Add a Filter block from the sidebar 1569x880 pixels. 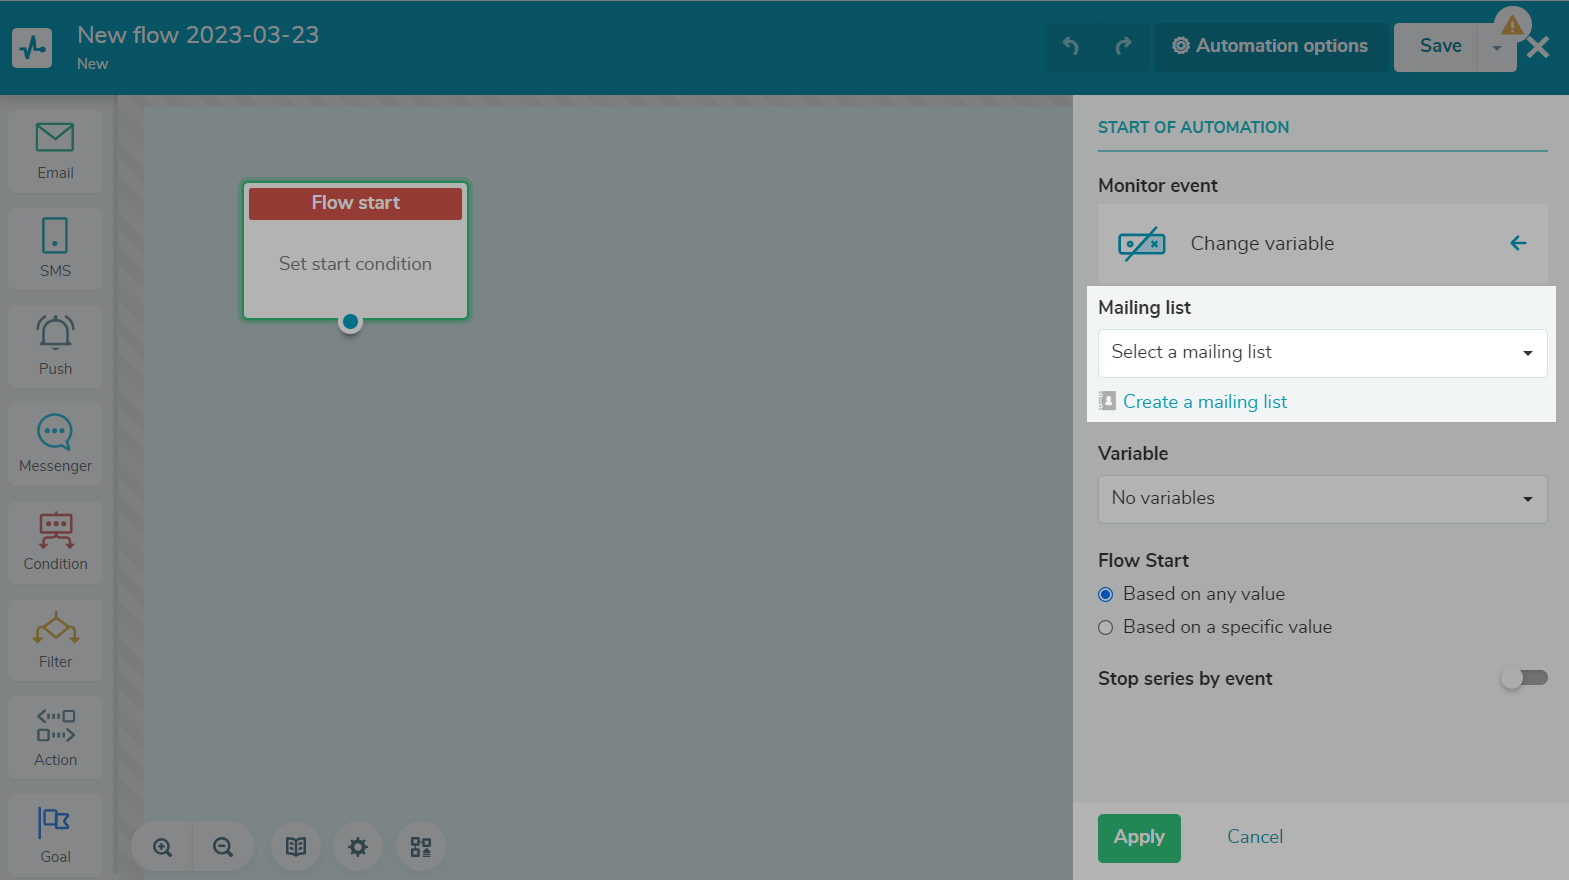click(55, 640)
